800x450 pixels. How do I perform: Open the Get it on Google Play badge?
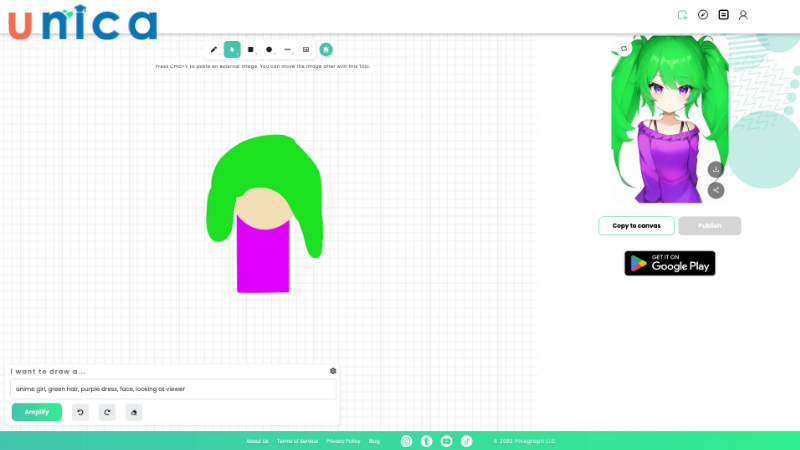pos(670,263)
